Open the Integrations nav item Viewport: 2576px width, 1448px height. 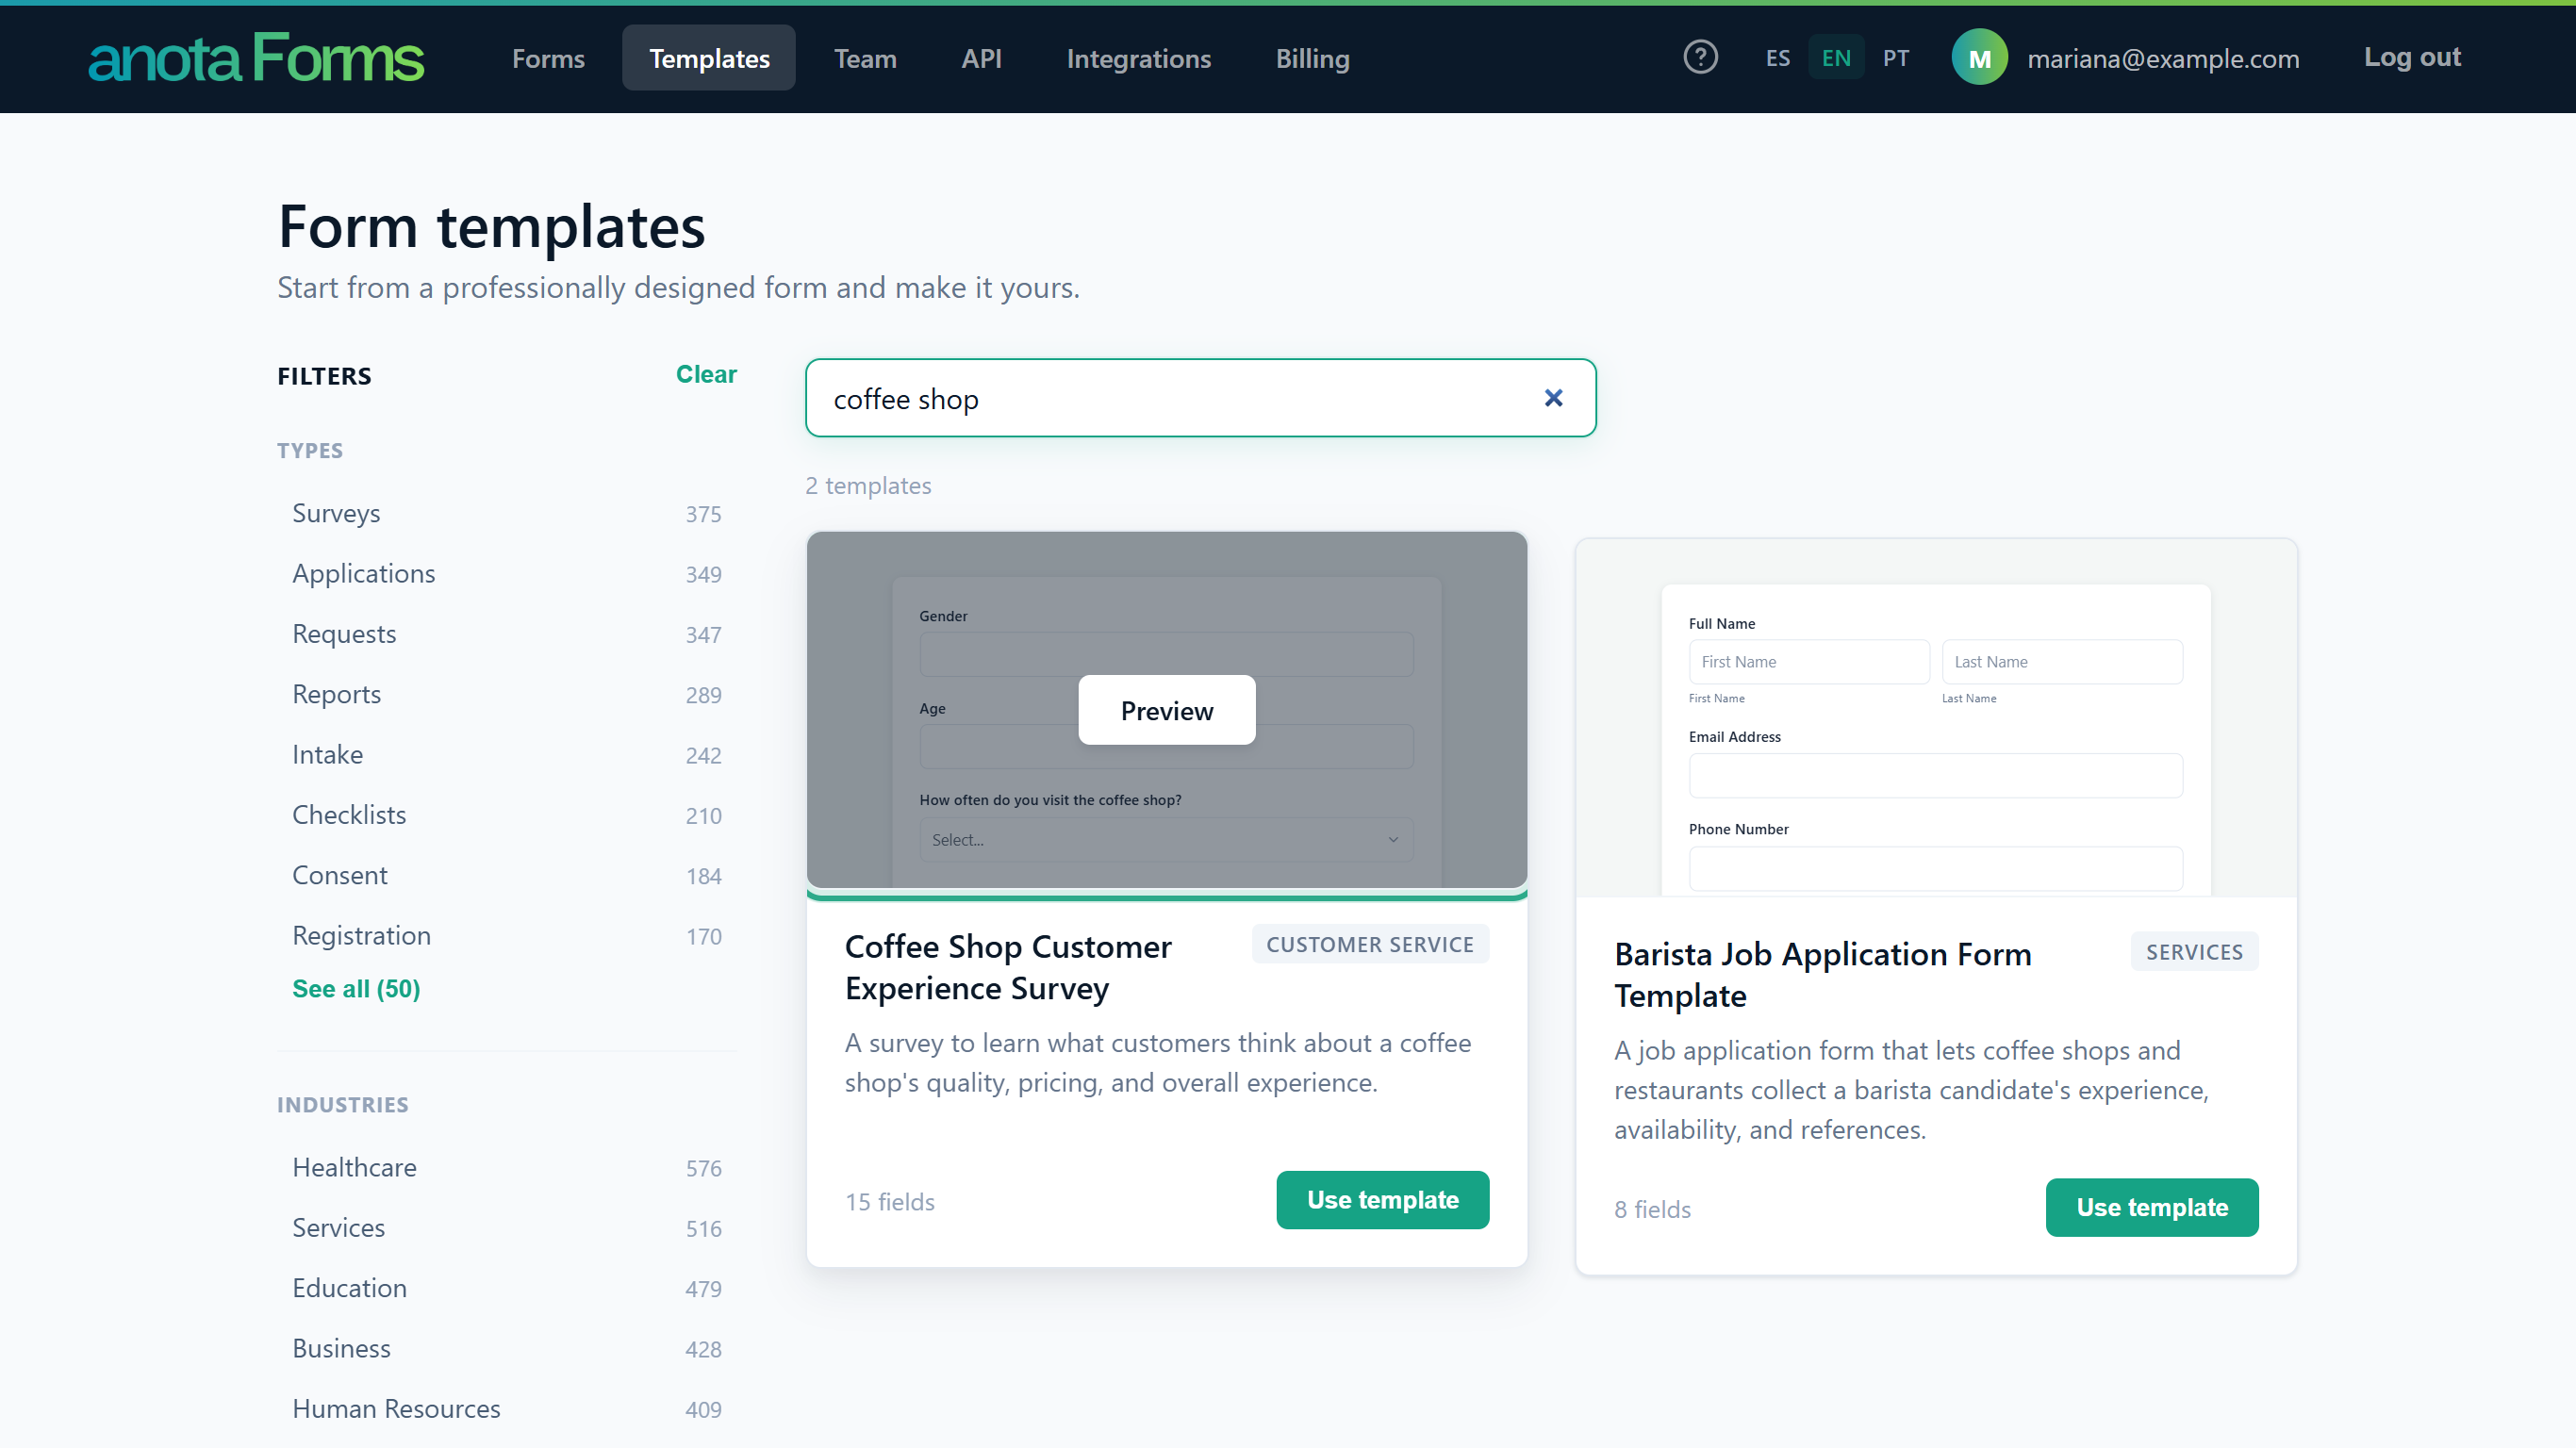click(x=1138, y=58)
